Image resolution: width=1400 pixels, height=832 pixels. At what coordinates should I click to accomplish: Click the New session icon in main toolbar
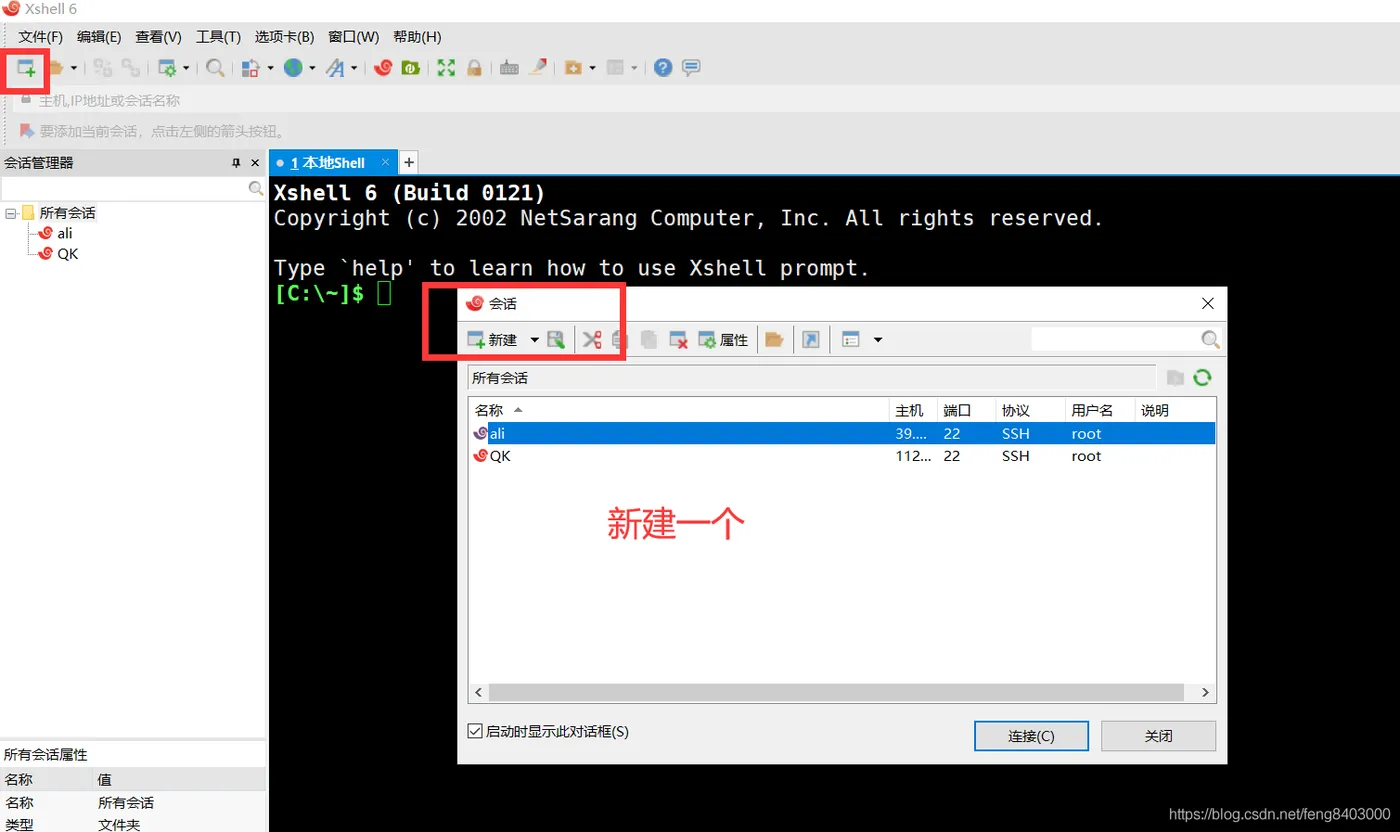pos(26,68)
